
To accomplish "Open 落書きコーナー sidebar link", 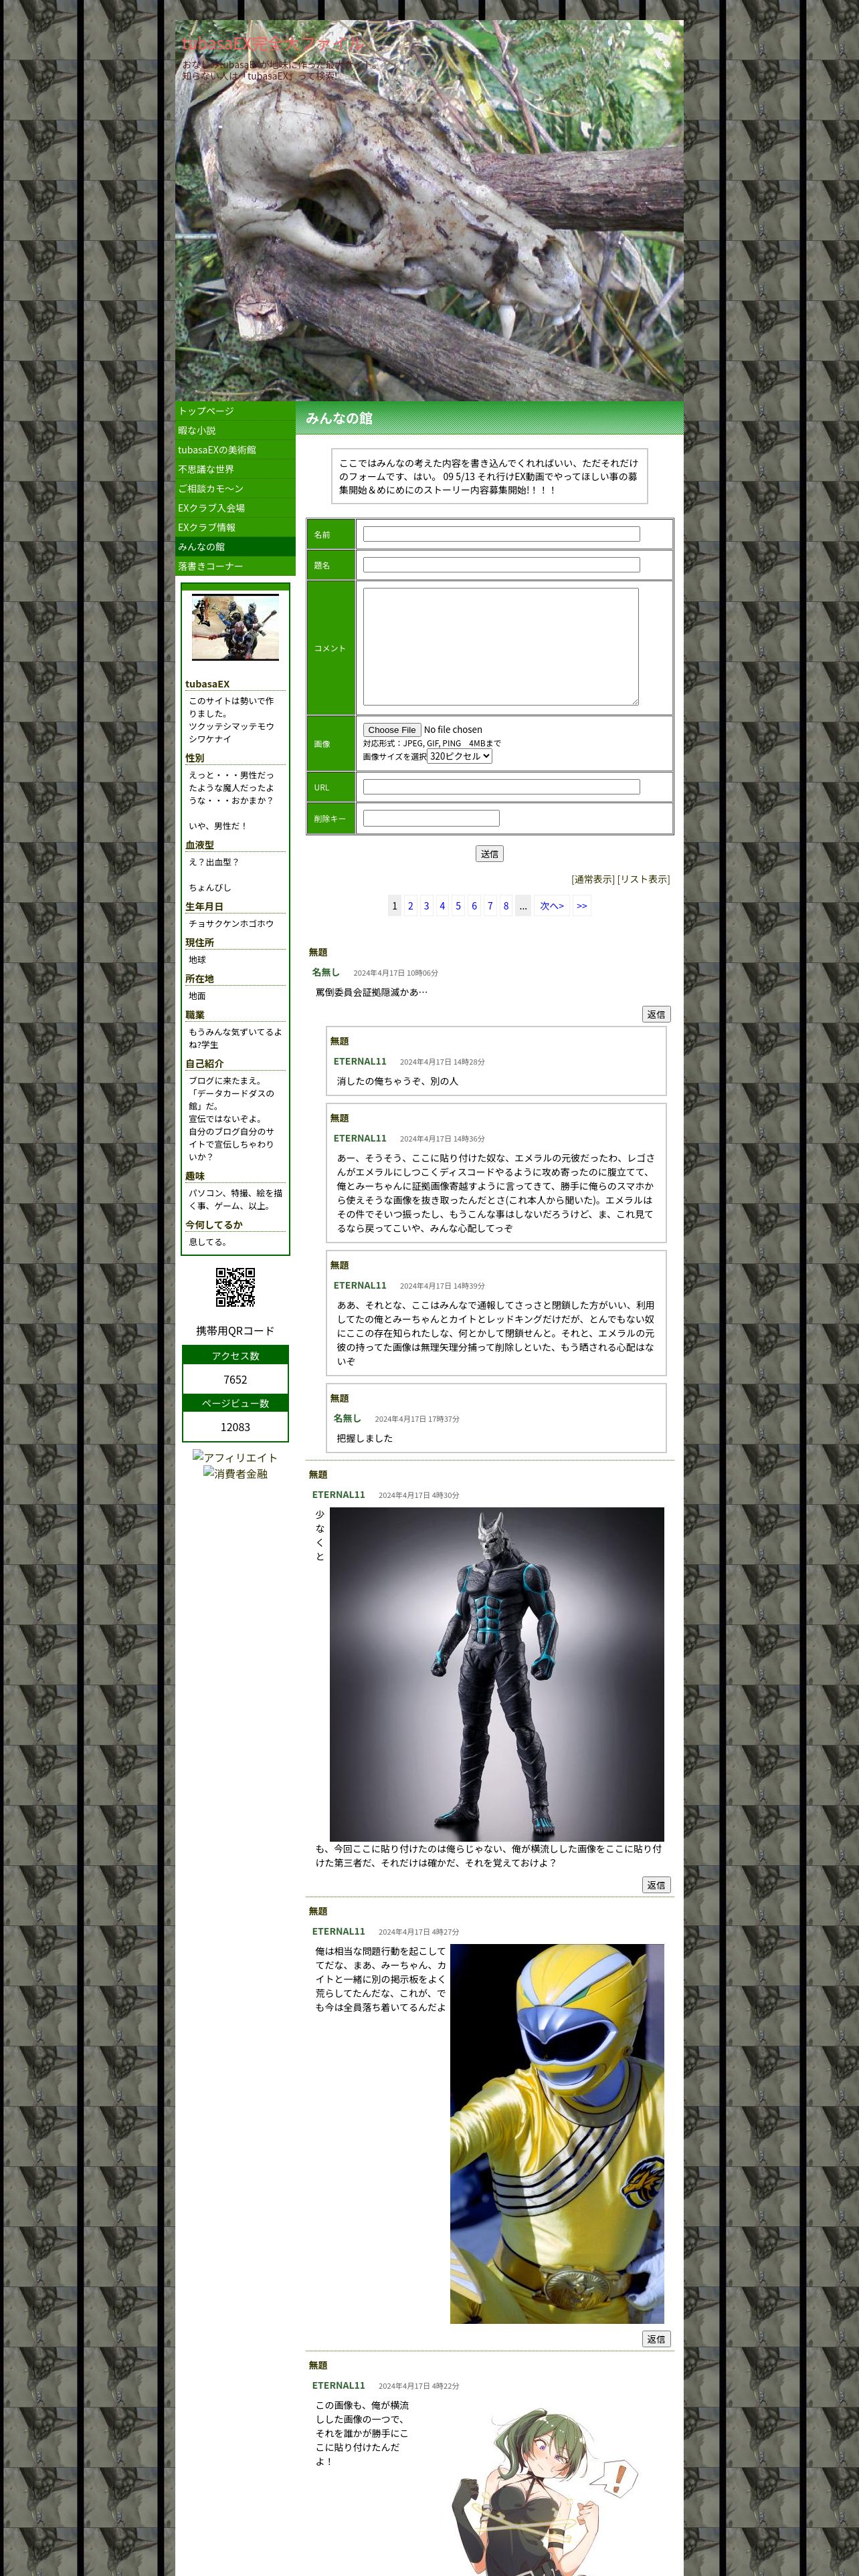I will (235, 566).
